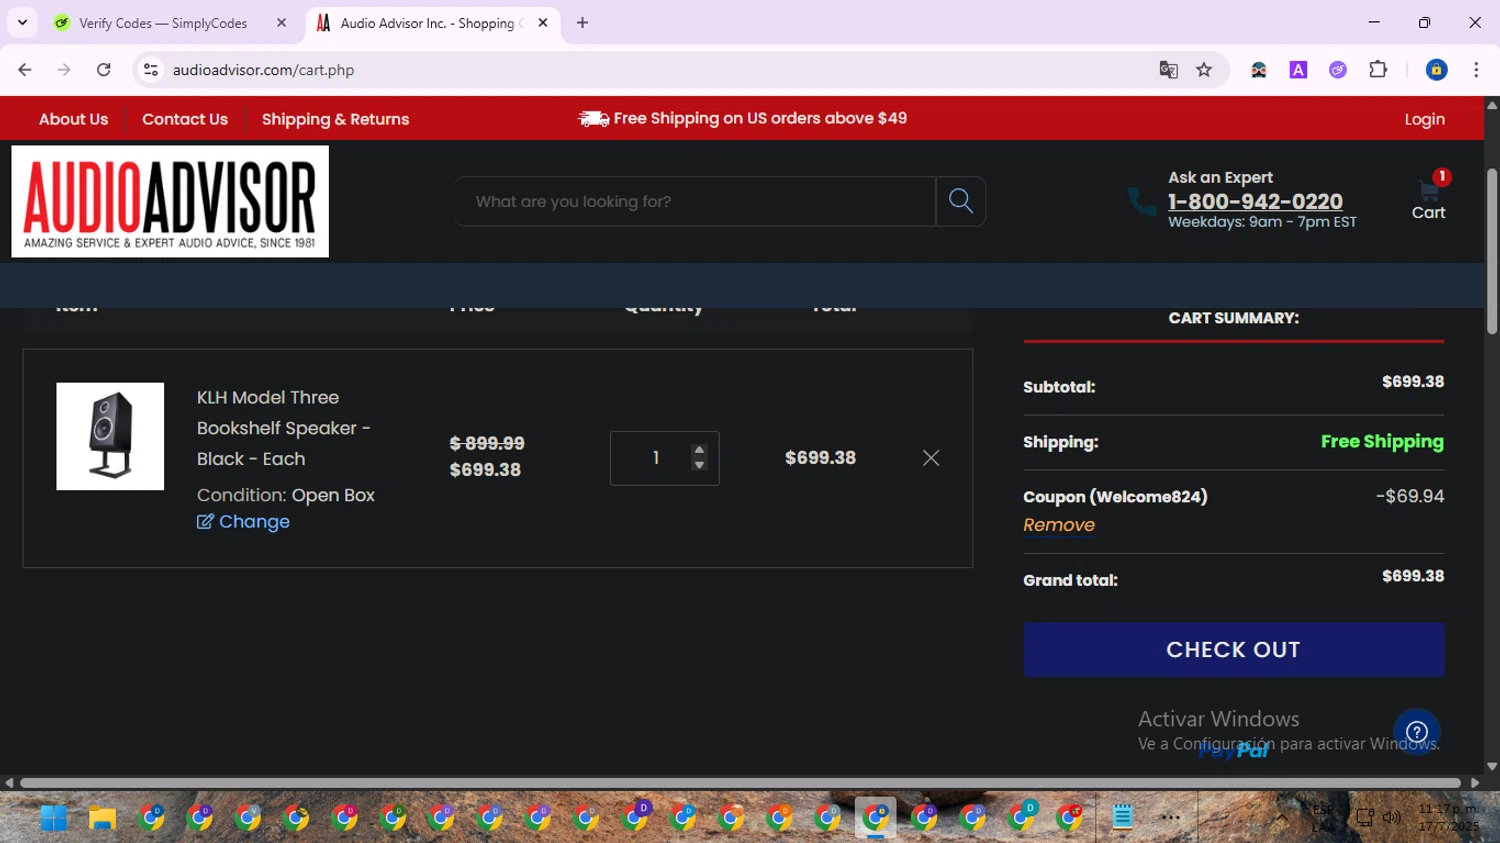Click the search magnifier icon
1500x843 pixels.
tap(961, 201)
